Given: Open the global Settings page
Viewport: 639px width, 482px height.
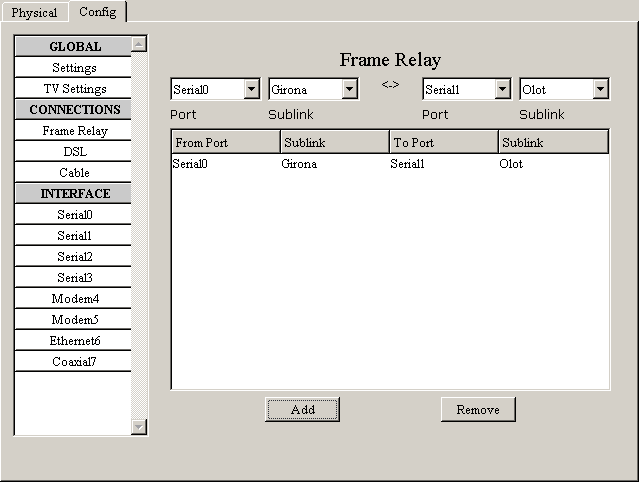Looking at the screenshot, I should point(74,68).
